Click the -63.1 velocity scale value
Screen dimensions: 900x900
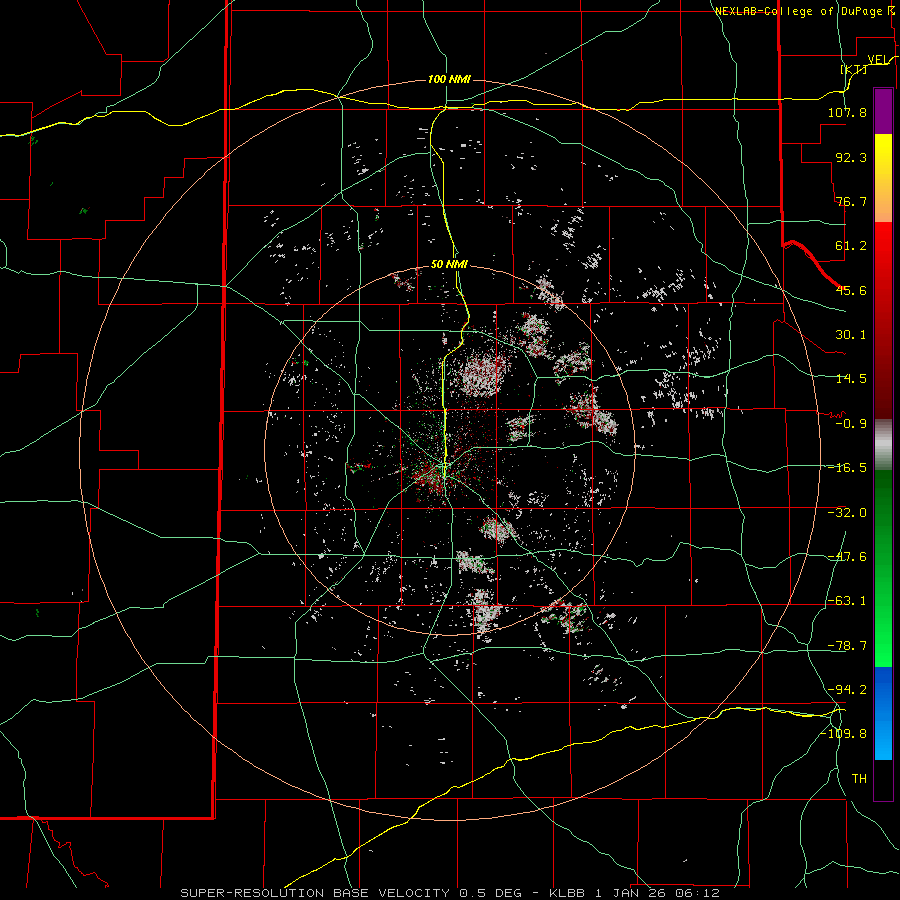click(847, 601)
